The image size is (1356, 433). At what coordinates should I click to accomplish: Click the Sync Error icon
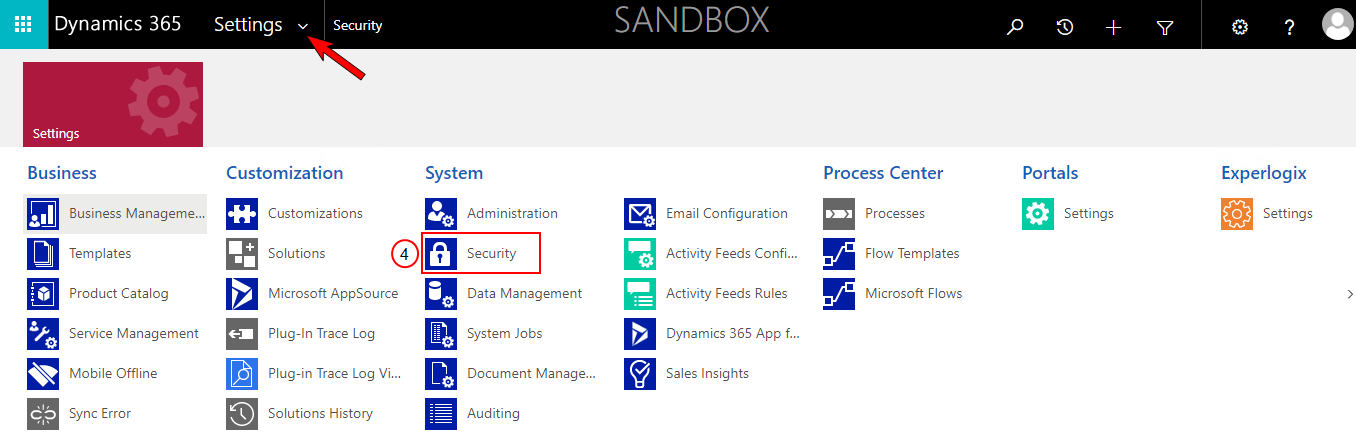tap(43, 414)
